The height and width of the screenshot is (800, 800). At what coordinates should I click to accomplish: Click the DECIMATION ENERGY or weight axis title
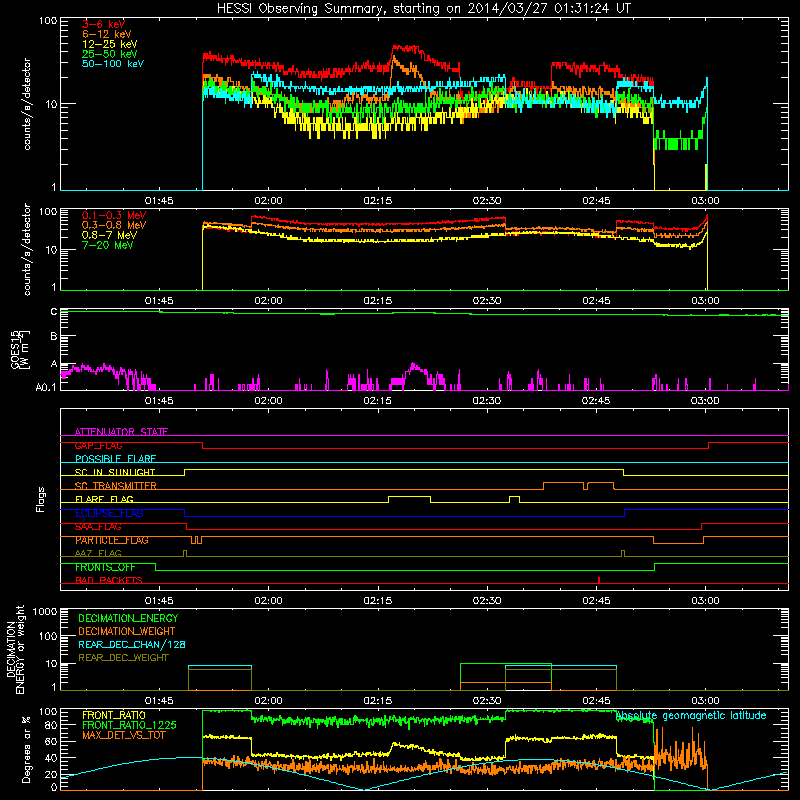click(x=15, y=649)
